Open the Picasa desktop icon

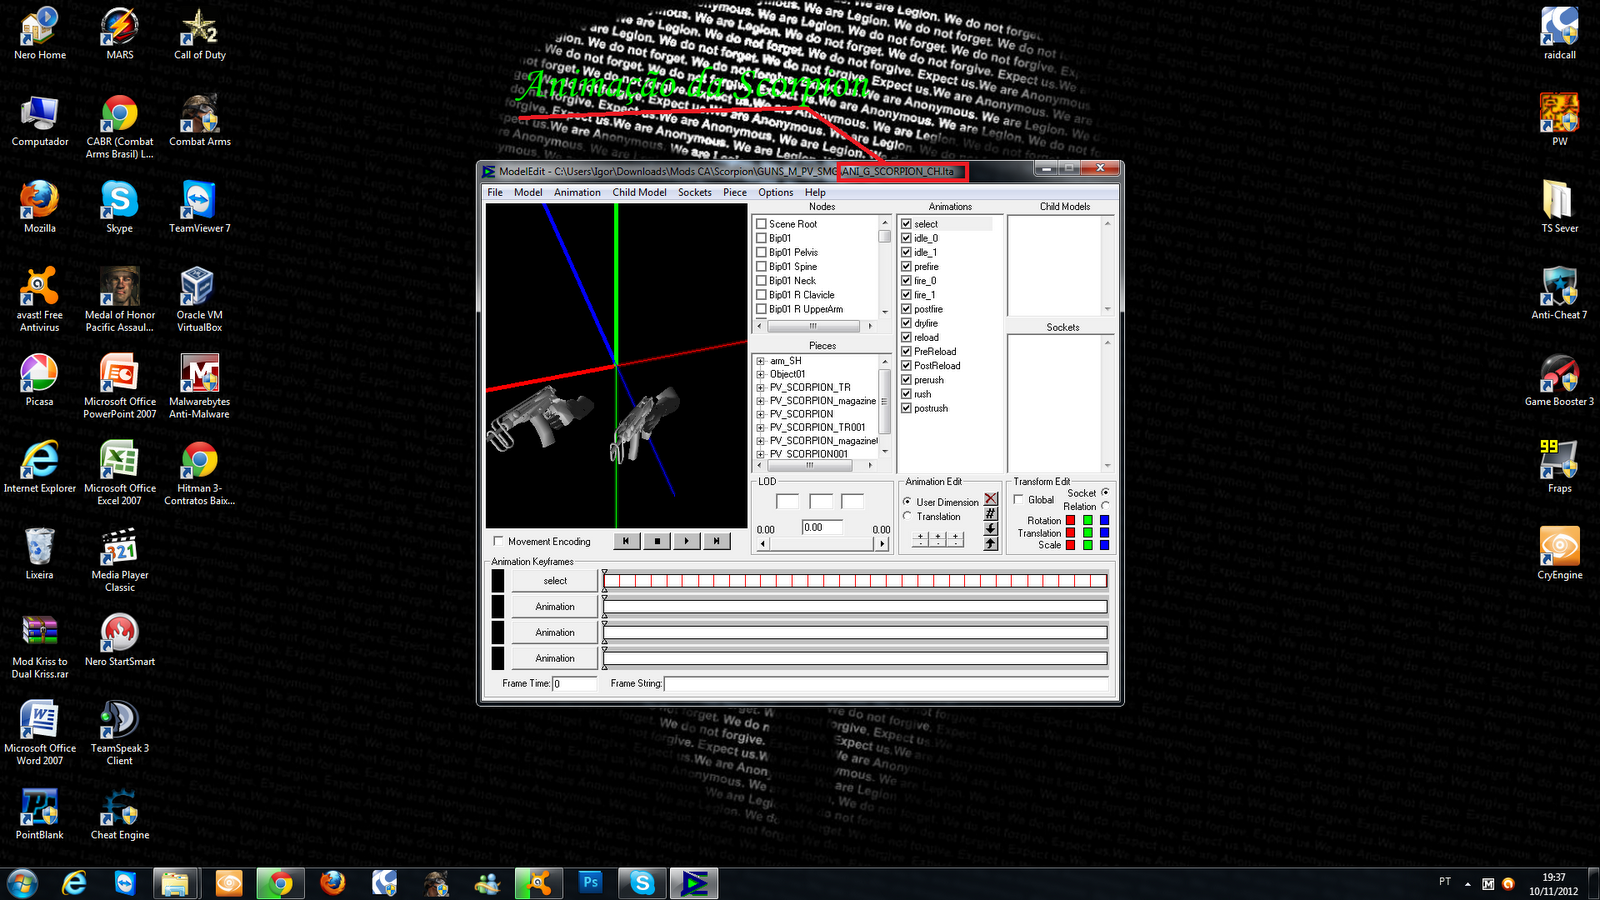pos(39,380)
